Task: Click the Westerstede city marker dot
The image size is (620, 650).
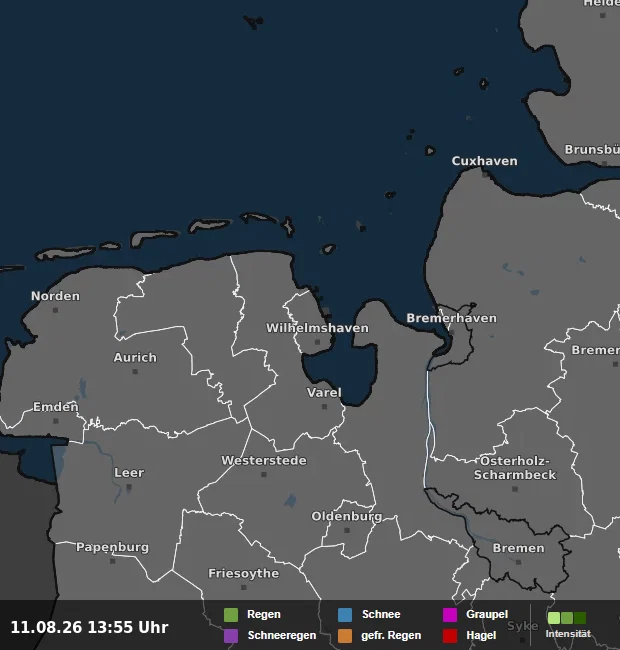Action: (x=264, y=474)
